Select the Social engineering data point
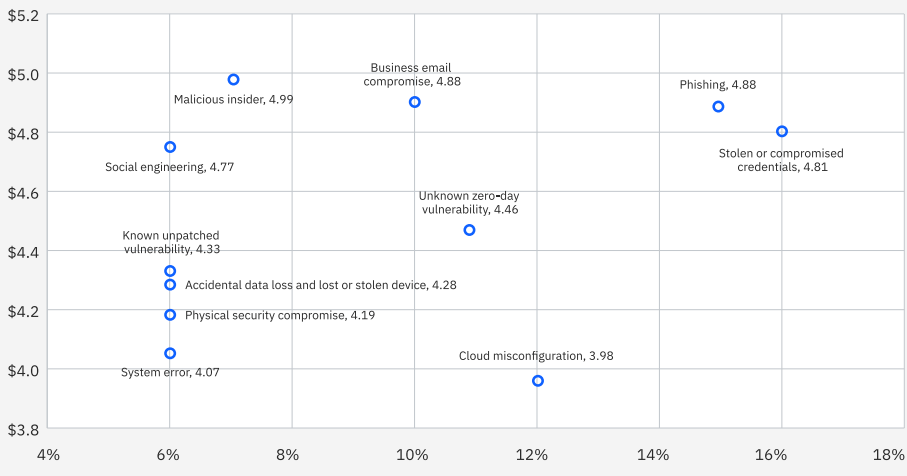Viewport: 907px width, 476px height. tap(170, 147)
